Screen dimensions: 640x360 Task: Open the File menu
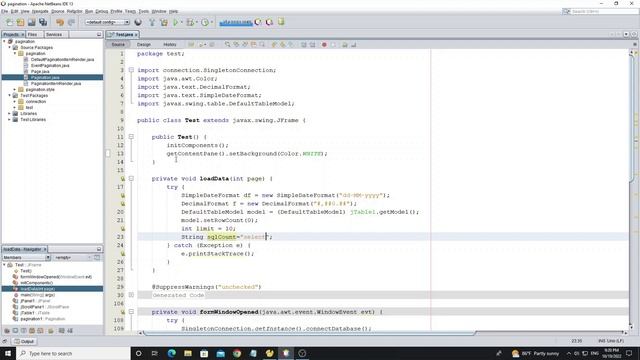(4, 11)
